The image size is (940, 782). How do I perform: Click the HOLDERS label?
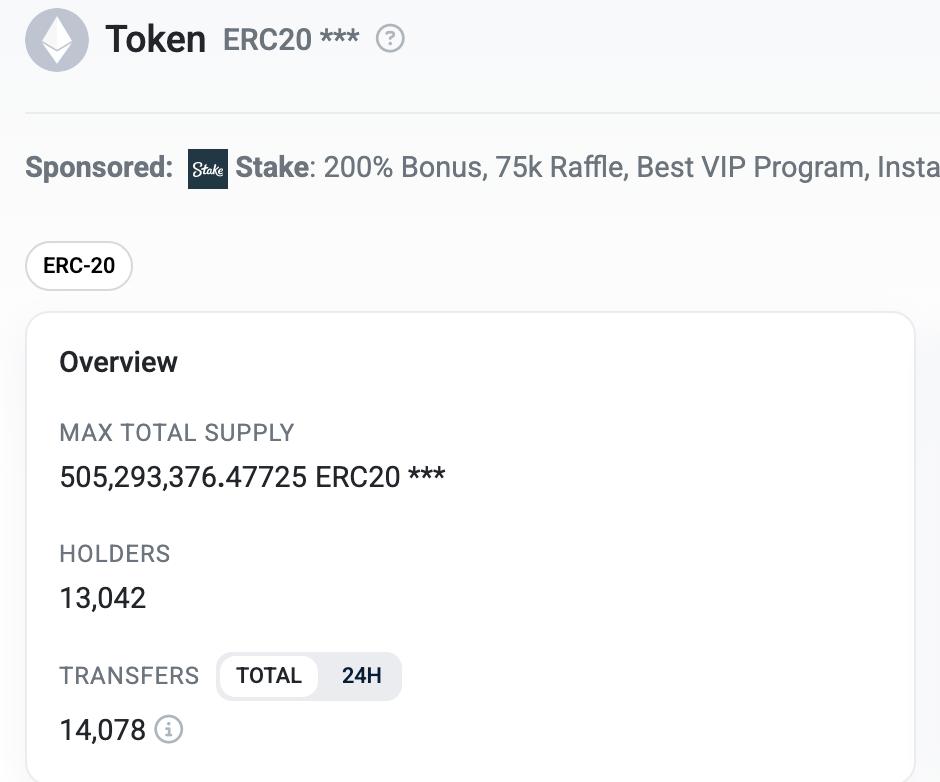pos(115,554)
